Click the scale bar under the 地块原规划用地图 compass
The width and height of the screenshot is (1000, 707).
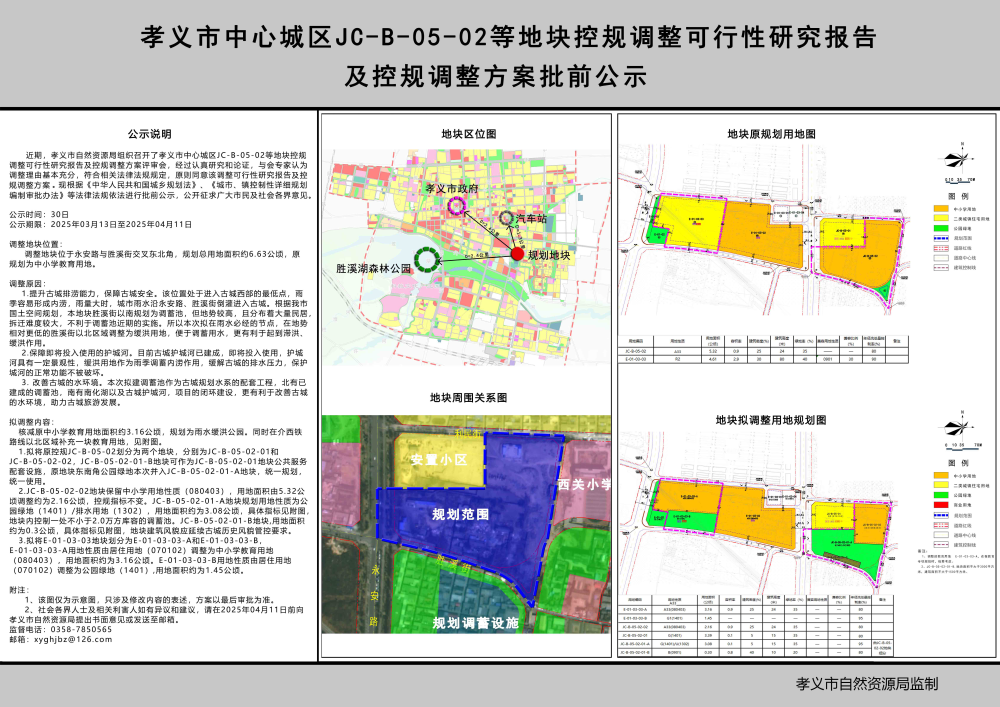coord(960,180)
